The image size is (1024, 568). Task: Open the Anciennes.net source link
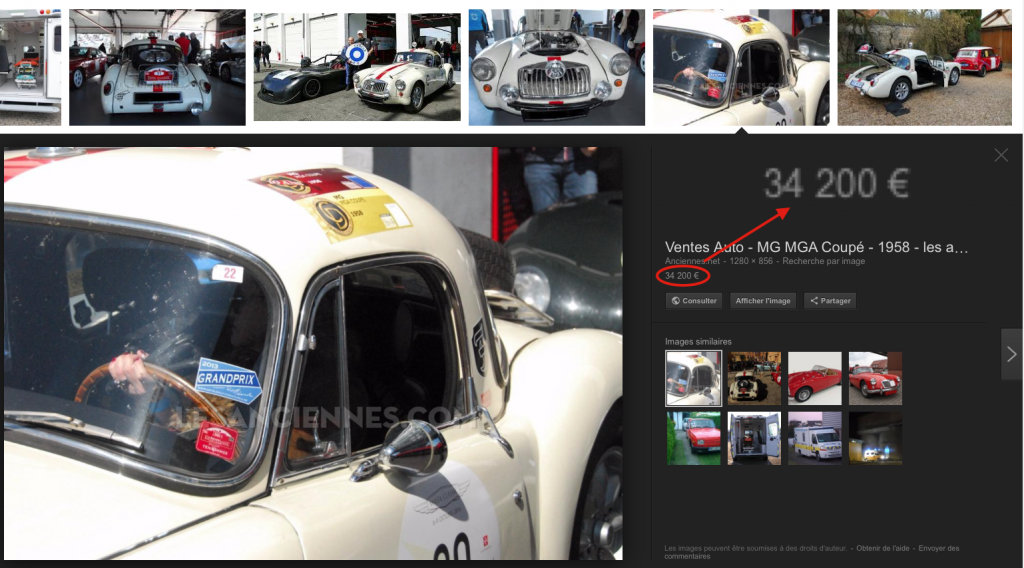[692, 261]
